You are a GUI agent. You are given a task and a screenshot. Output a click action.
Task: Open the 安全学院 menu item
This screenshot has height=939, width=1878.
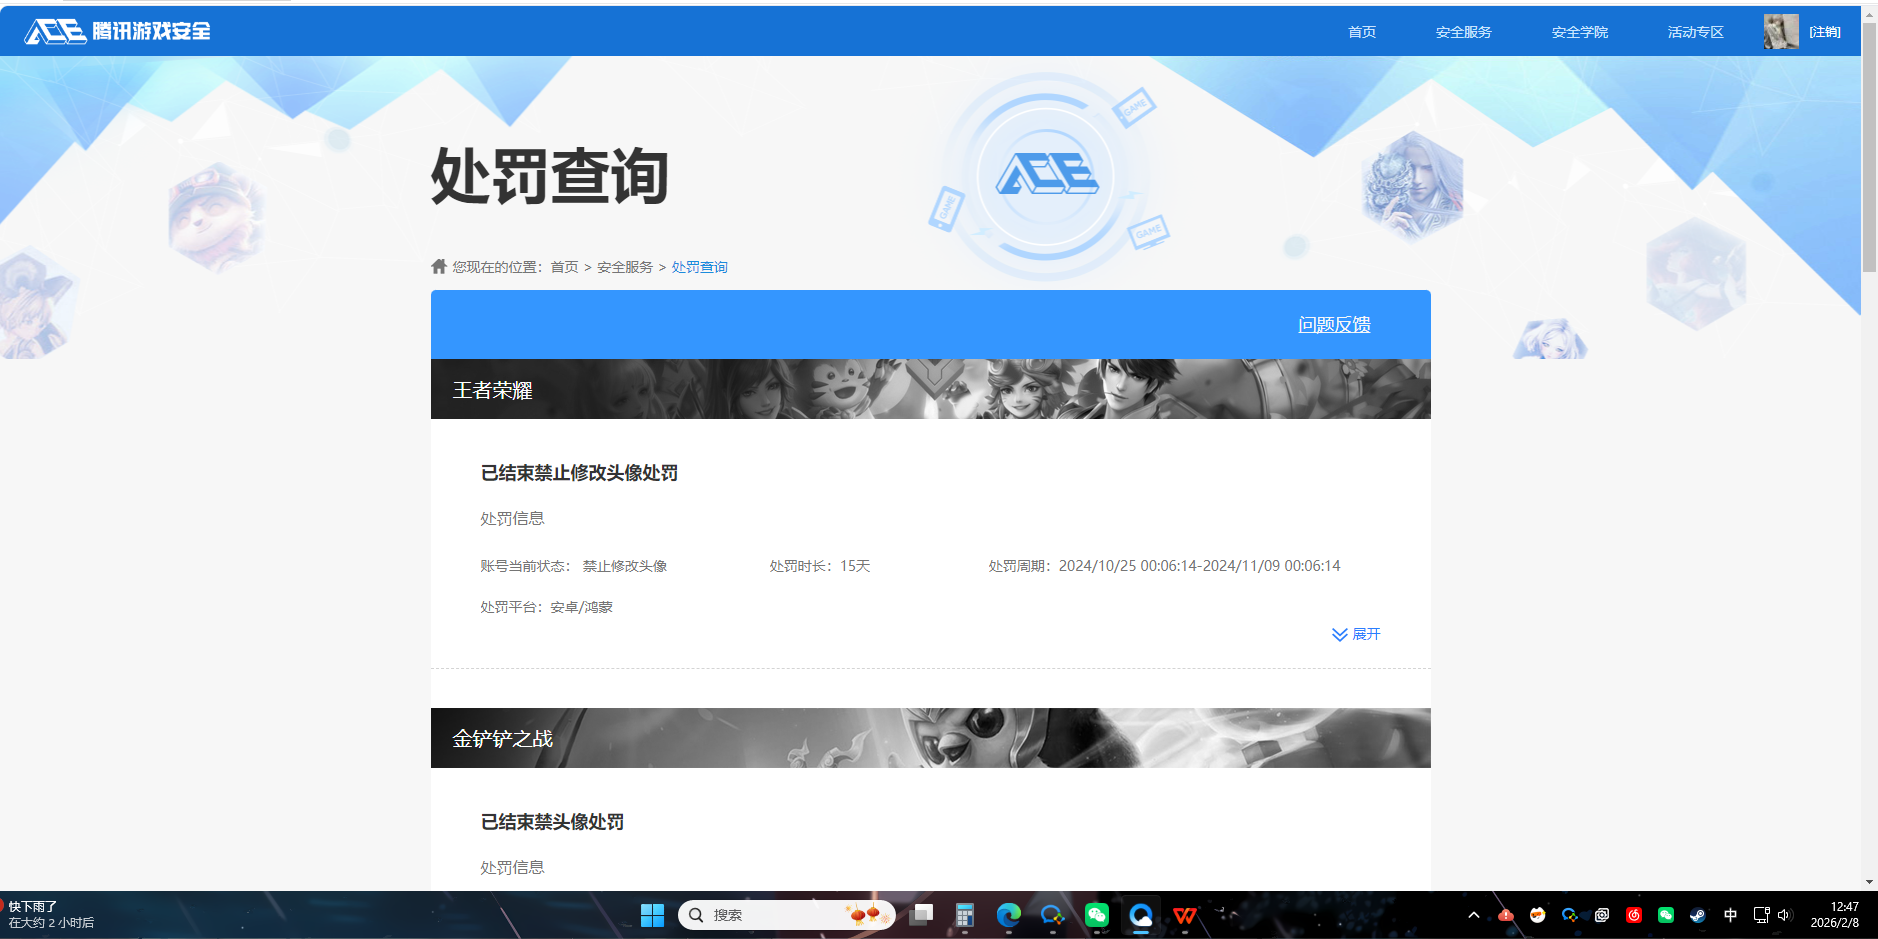[1578, 31]
